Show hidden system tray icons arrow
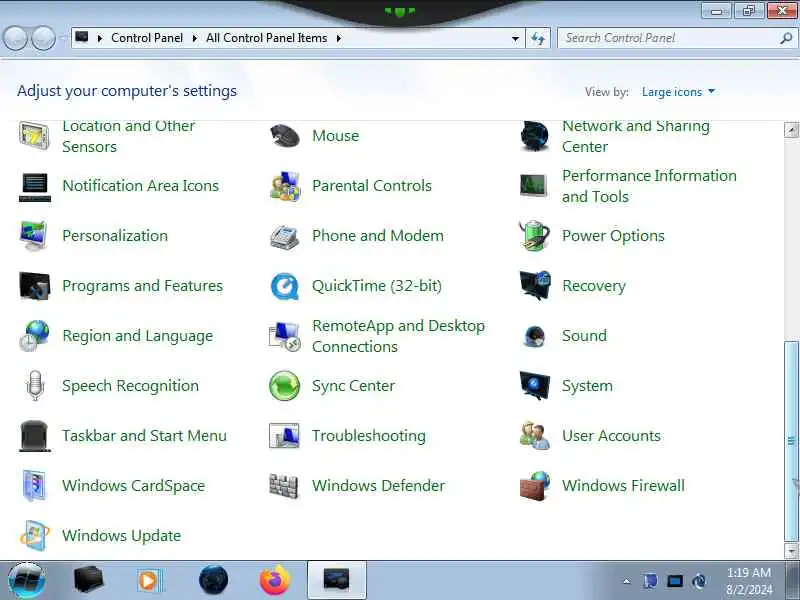 tap(627, 581)
